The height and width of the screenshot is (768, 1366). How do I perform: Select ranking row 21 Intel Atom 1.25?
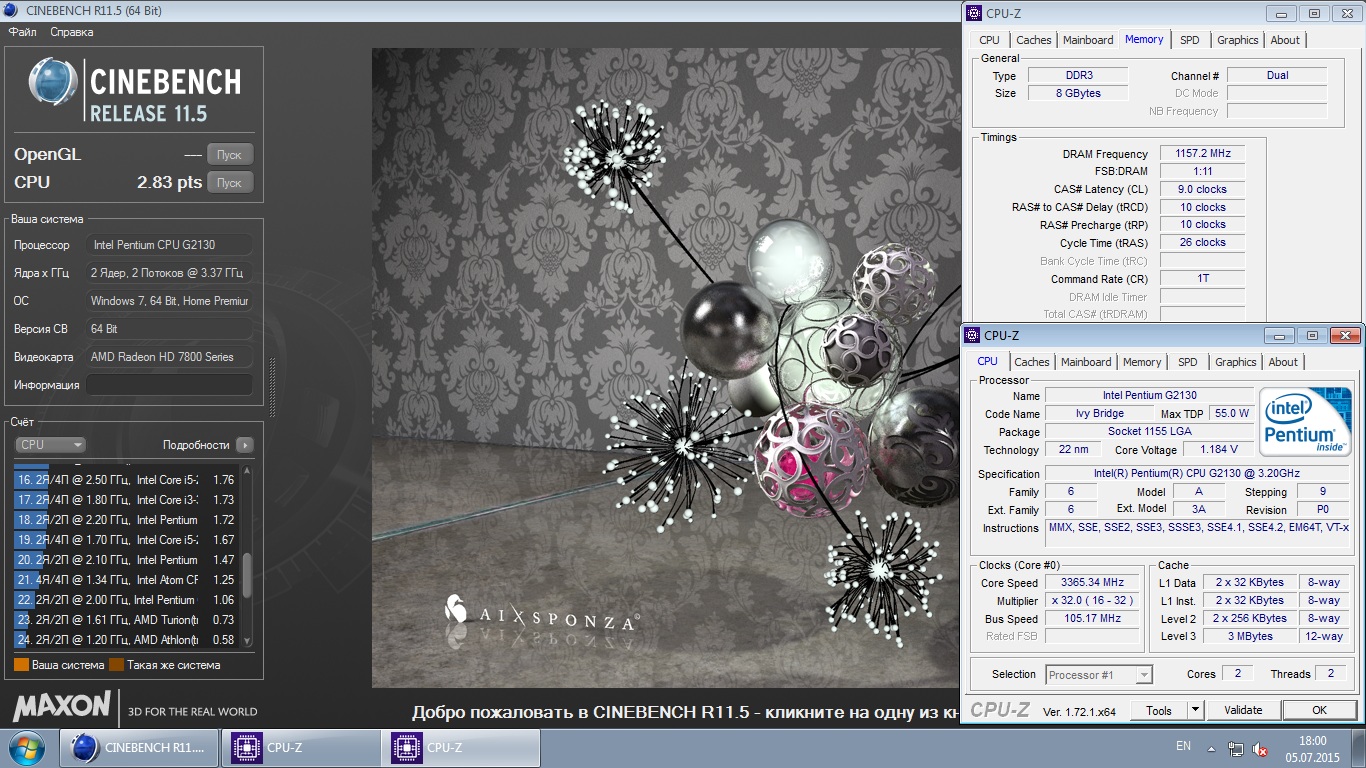pos(125,580)
